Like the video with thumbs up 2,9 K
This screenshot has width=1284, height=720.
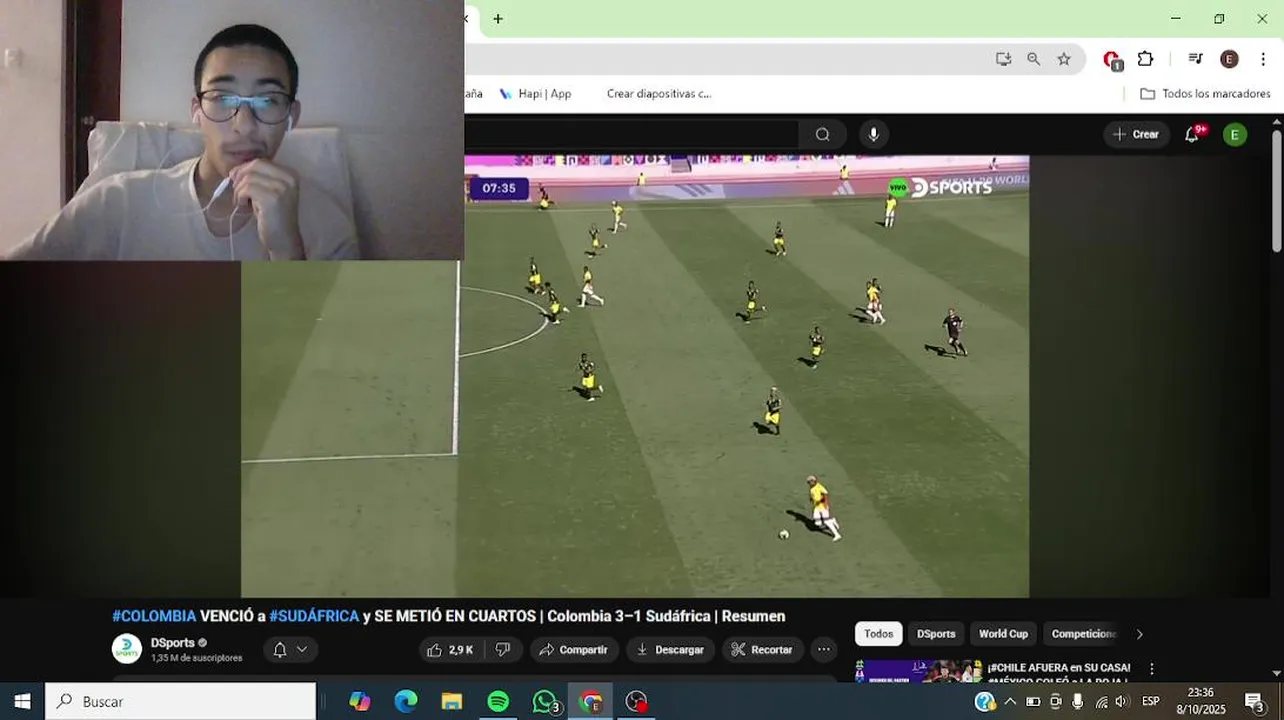pos(451,650)
